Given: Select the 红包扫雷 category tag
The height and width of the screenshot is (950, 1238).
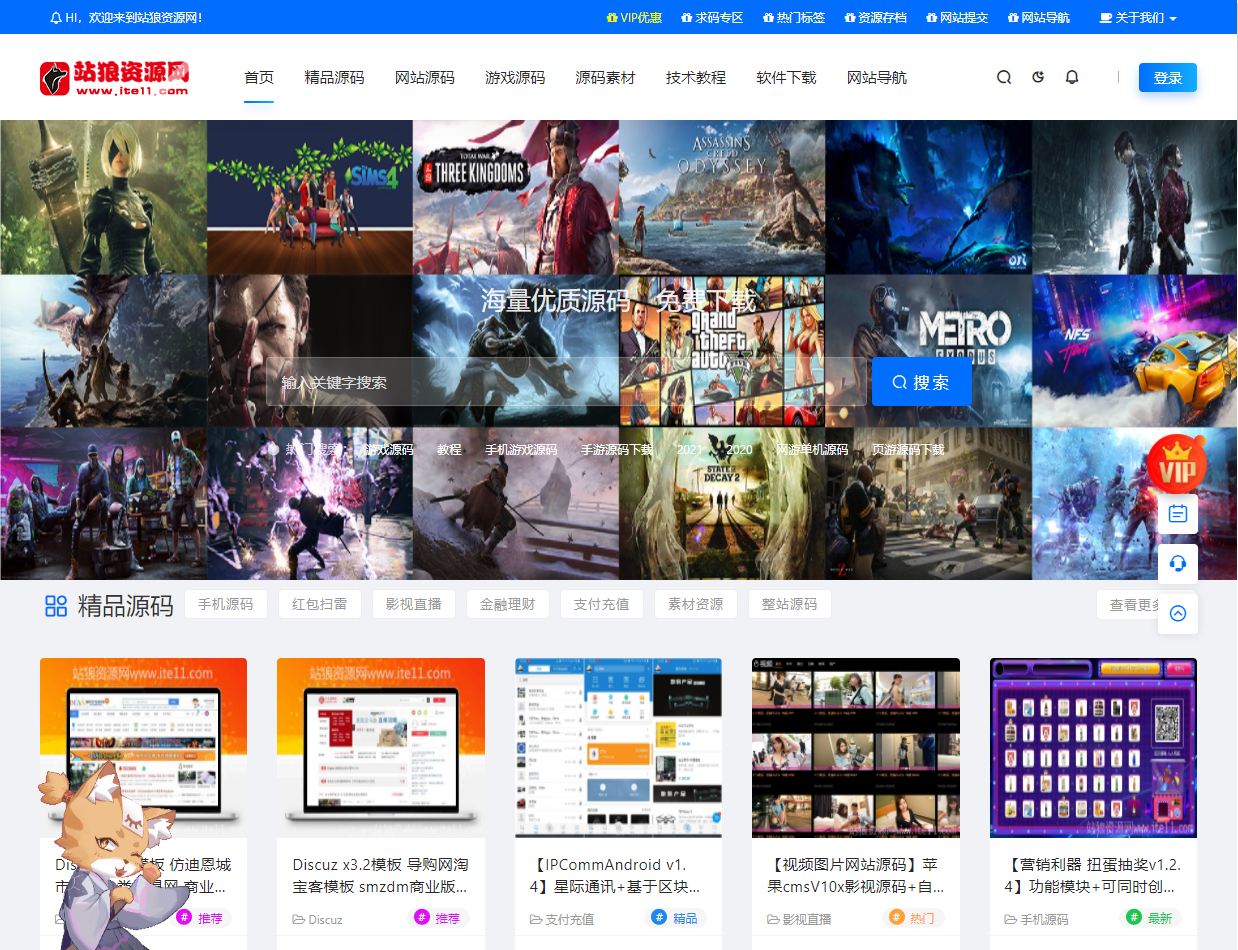Looking at the screenshot, I should point(320,604).
